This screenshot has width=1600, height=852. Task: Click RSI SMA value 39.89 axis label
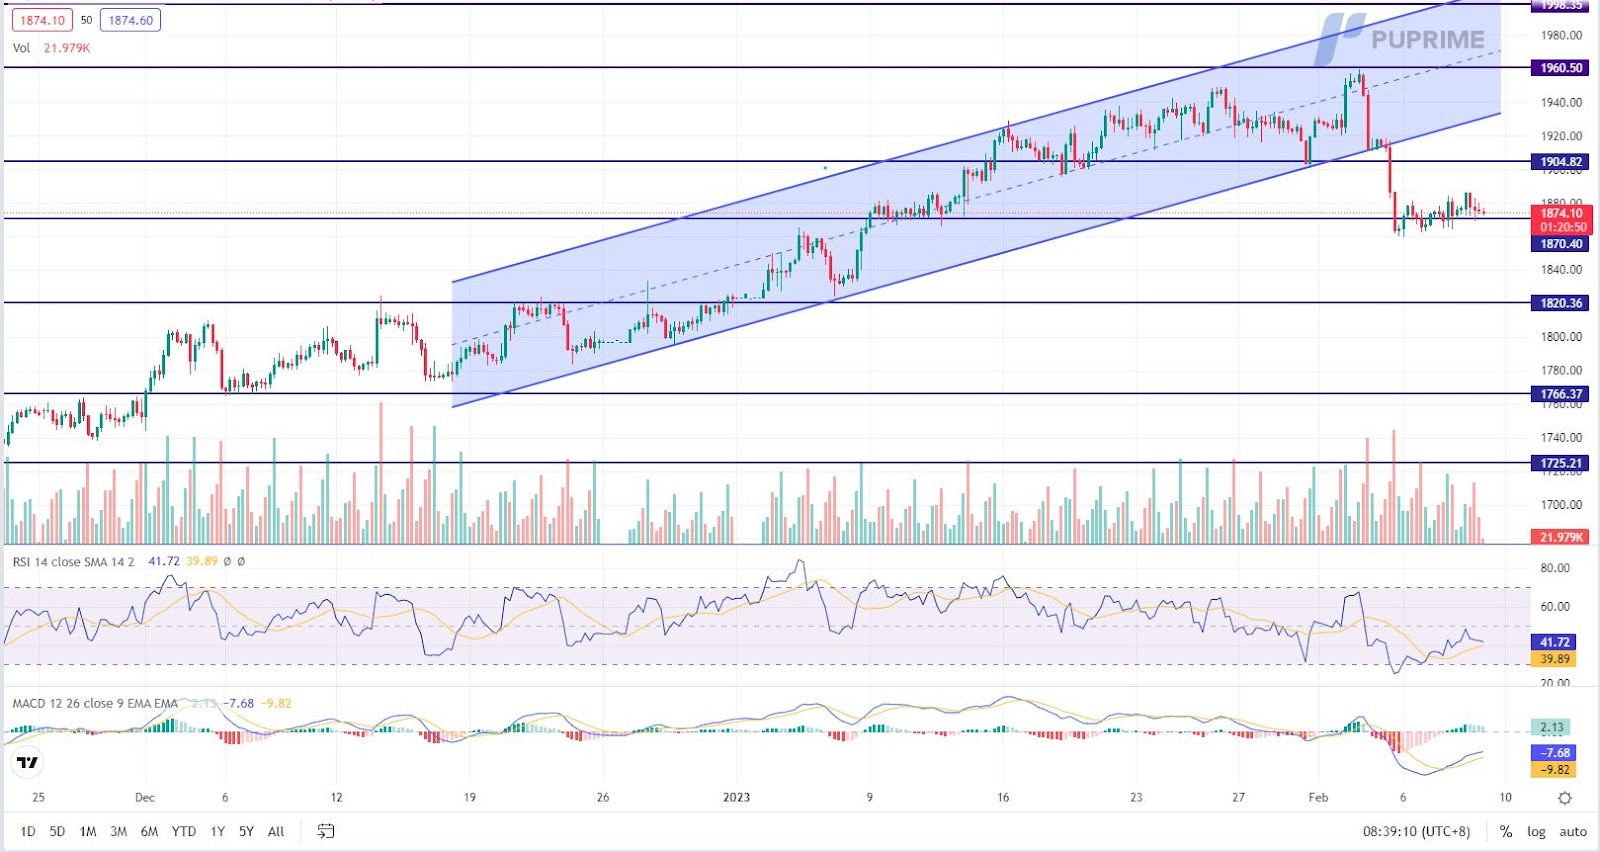point(1554,659)
